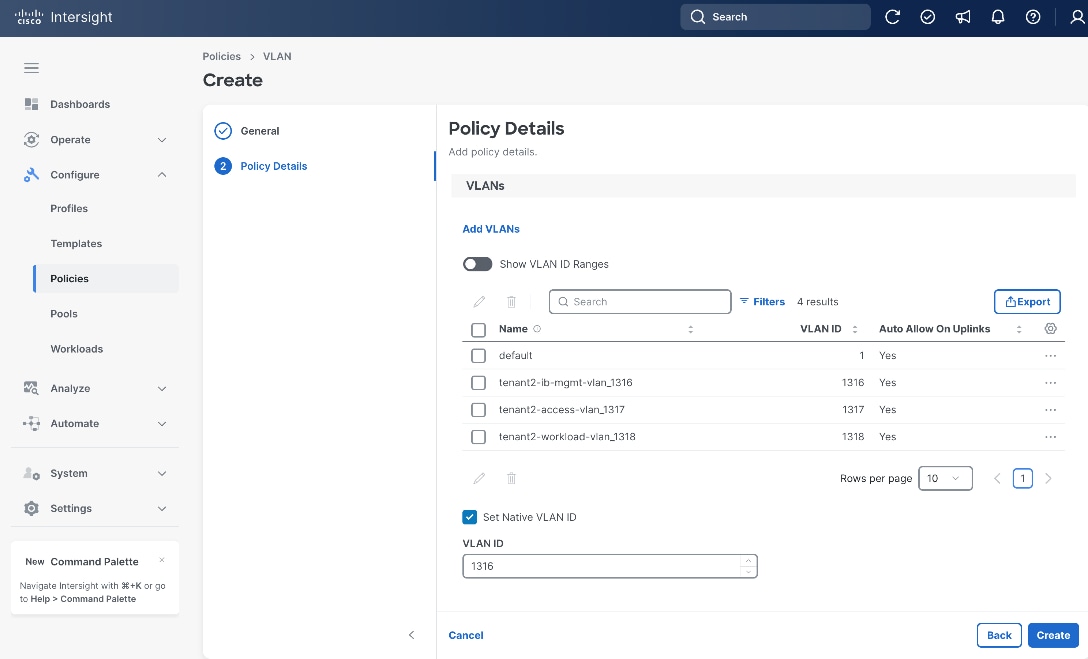Open row actions for tenant2-access-vlan_1317

(1051, 410)
